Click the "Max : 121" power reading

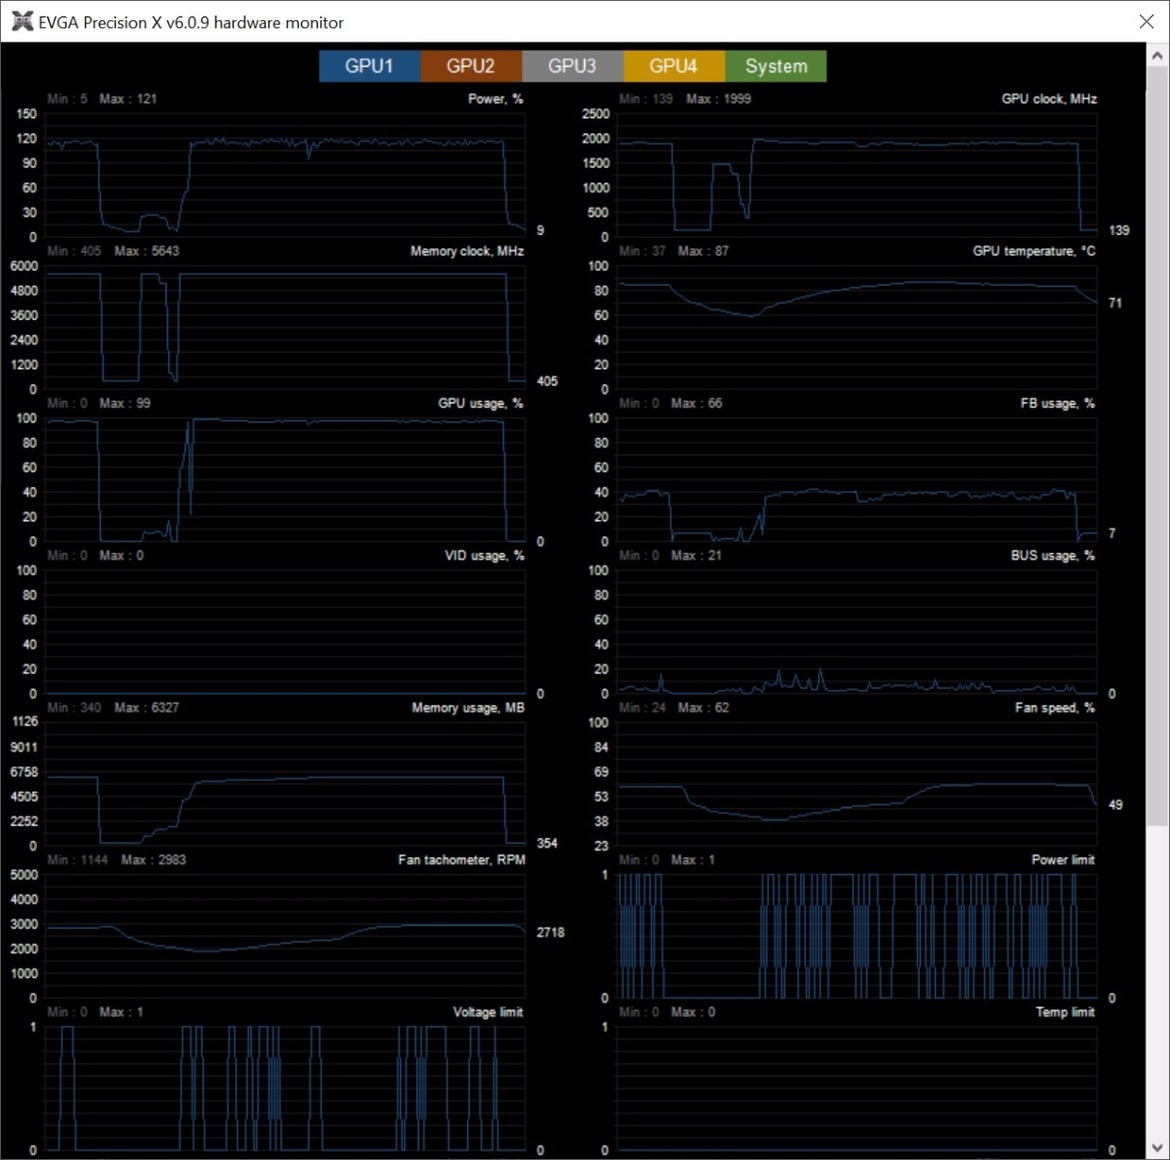coord(128,98)
